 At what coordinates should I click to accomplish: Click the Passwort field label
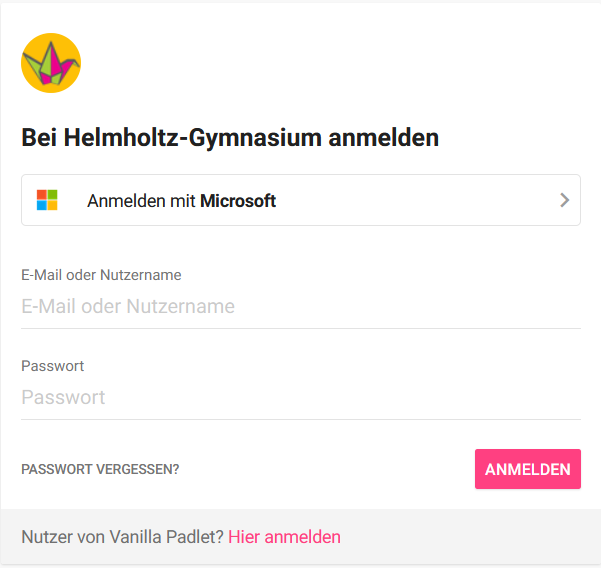(x=53, y=366)
